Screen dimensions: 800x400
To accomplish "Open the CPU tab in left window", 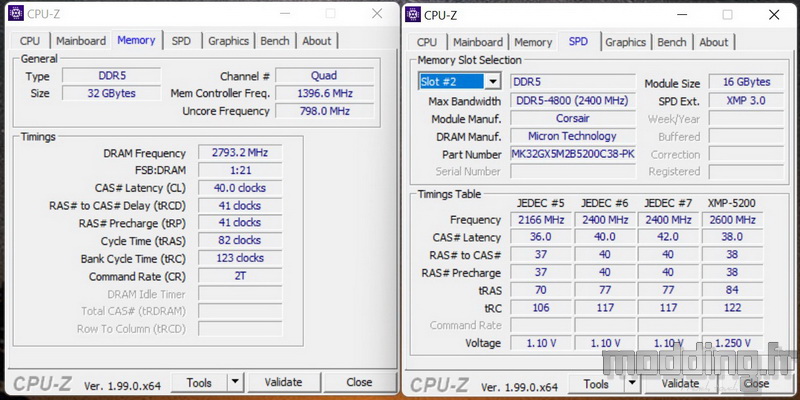I will (30, 41).
